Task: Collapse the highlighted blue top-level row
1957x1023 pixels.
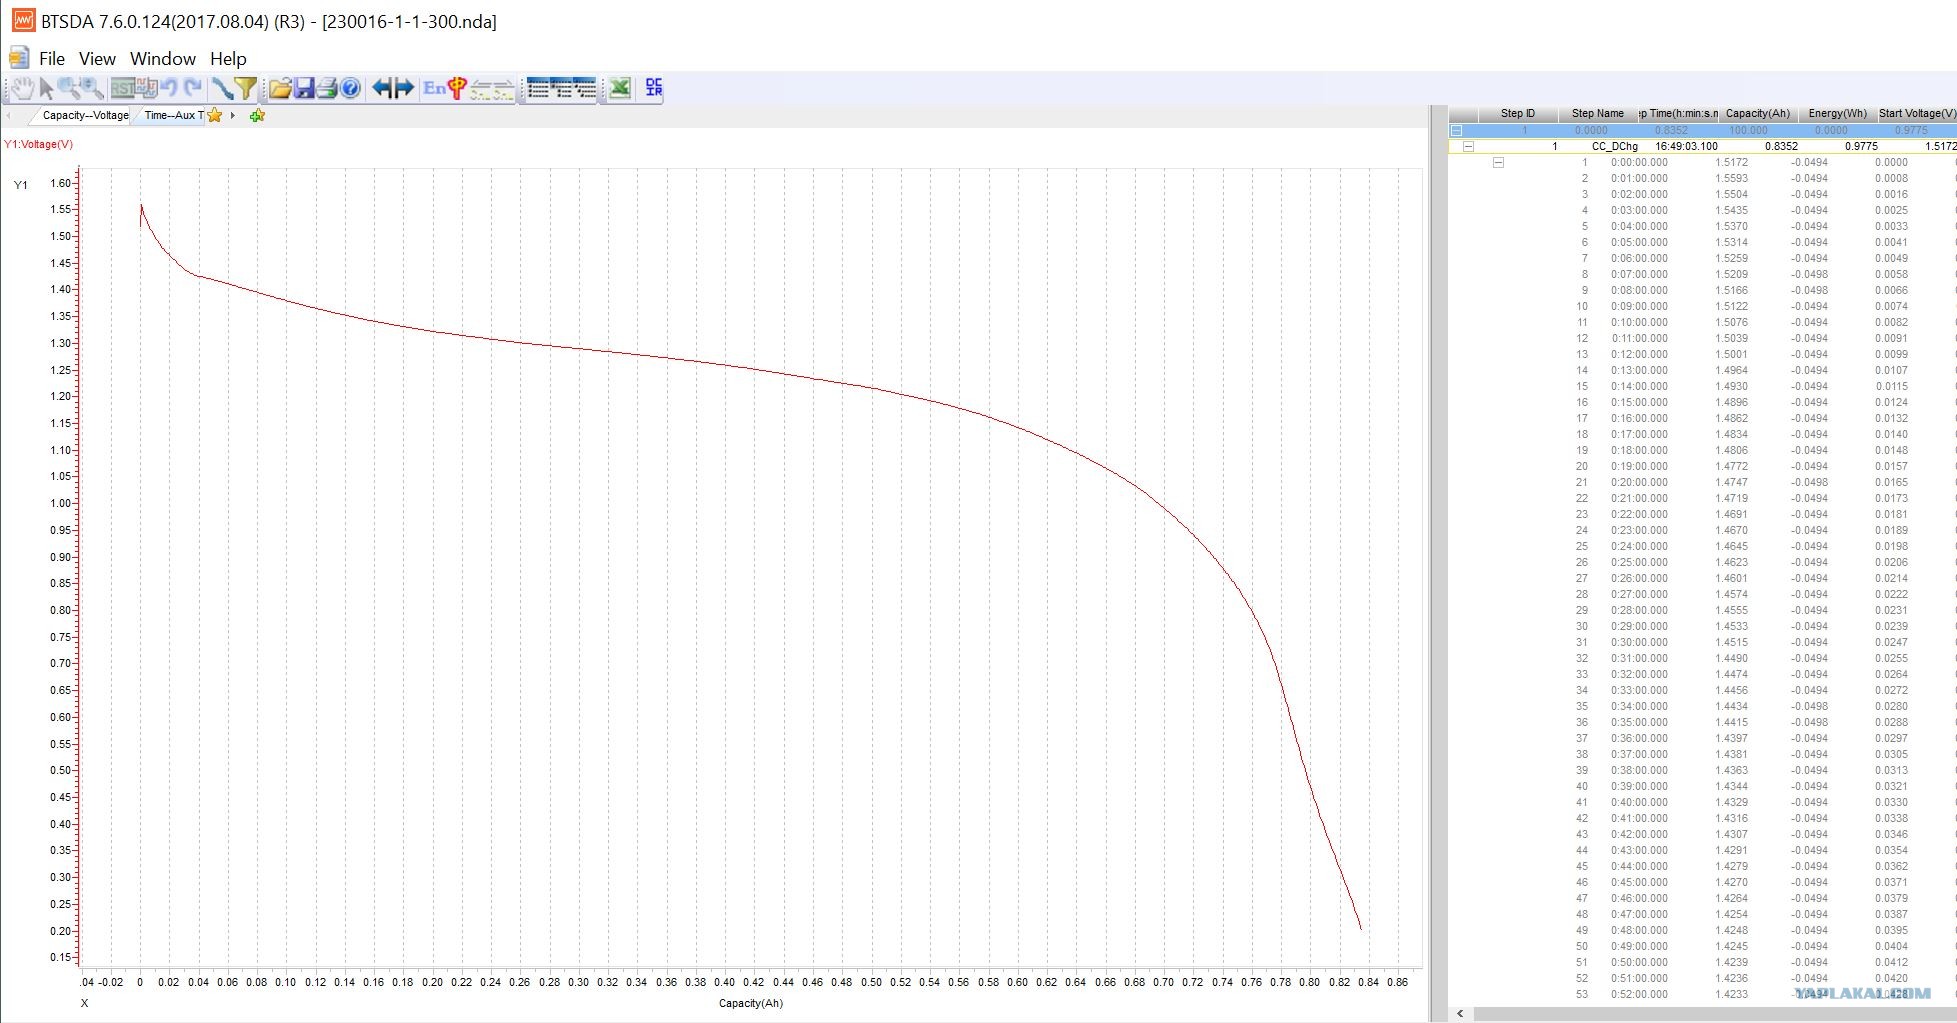Action: [1456, 130]
